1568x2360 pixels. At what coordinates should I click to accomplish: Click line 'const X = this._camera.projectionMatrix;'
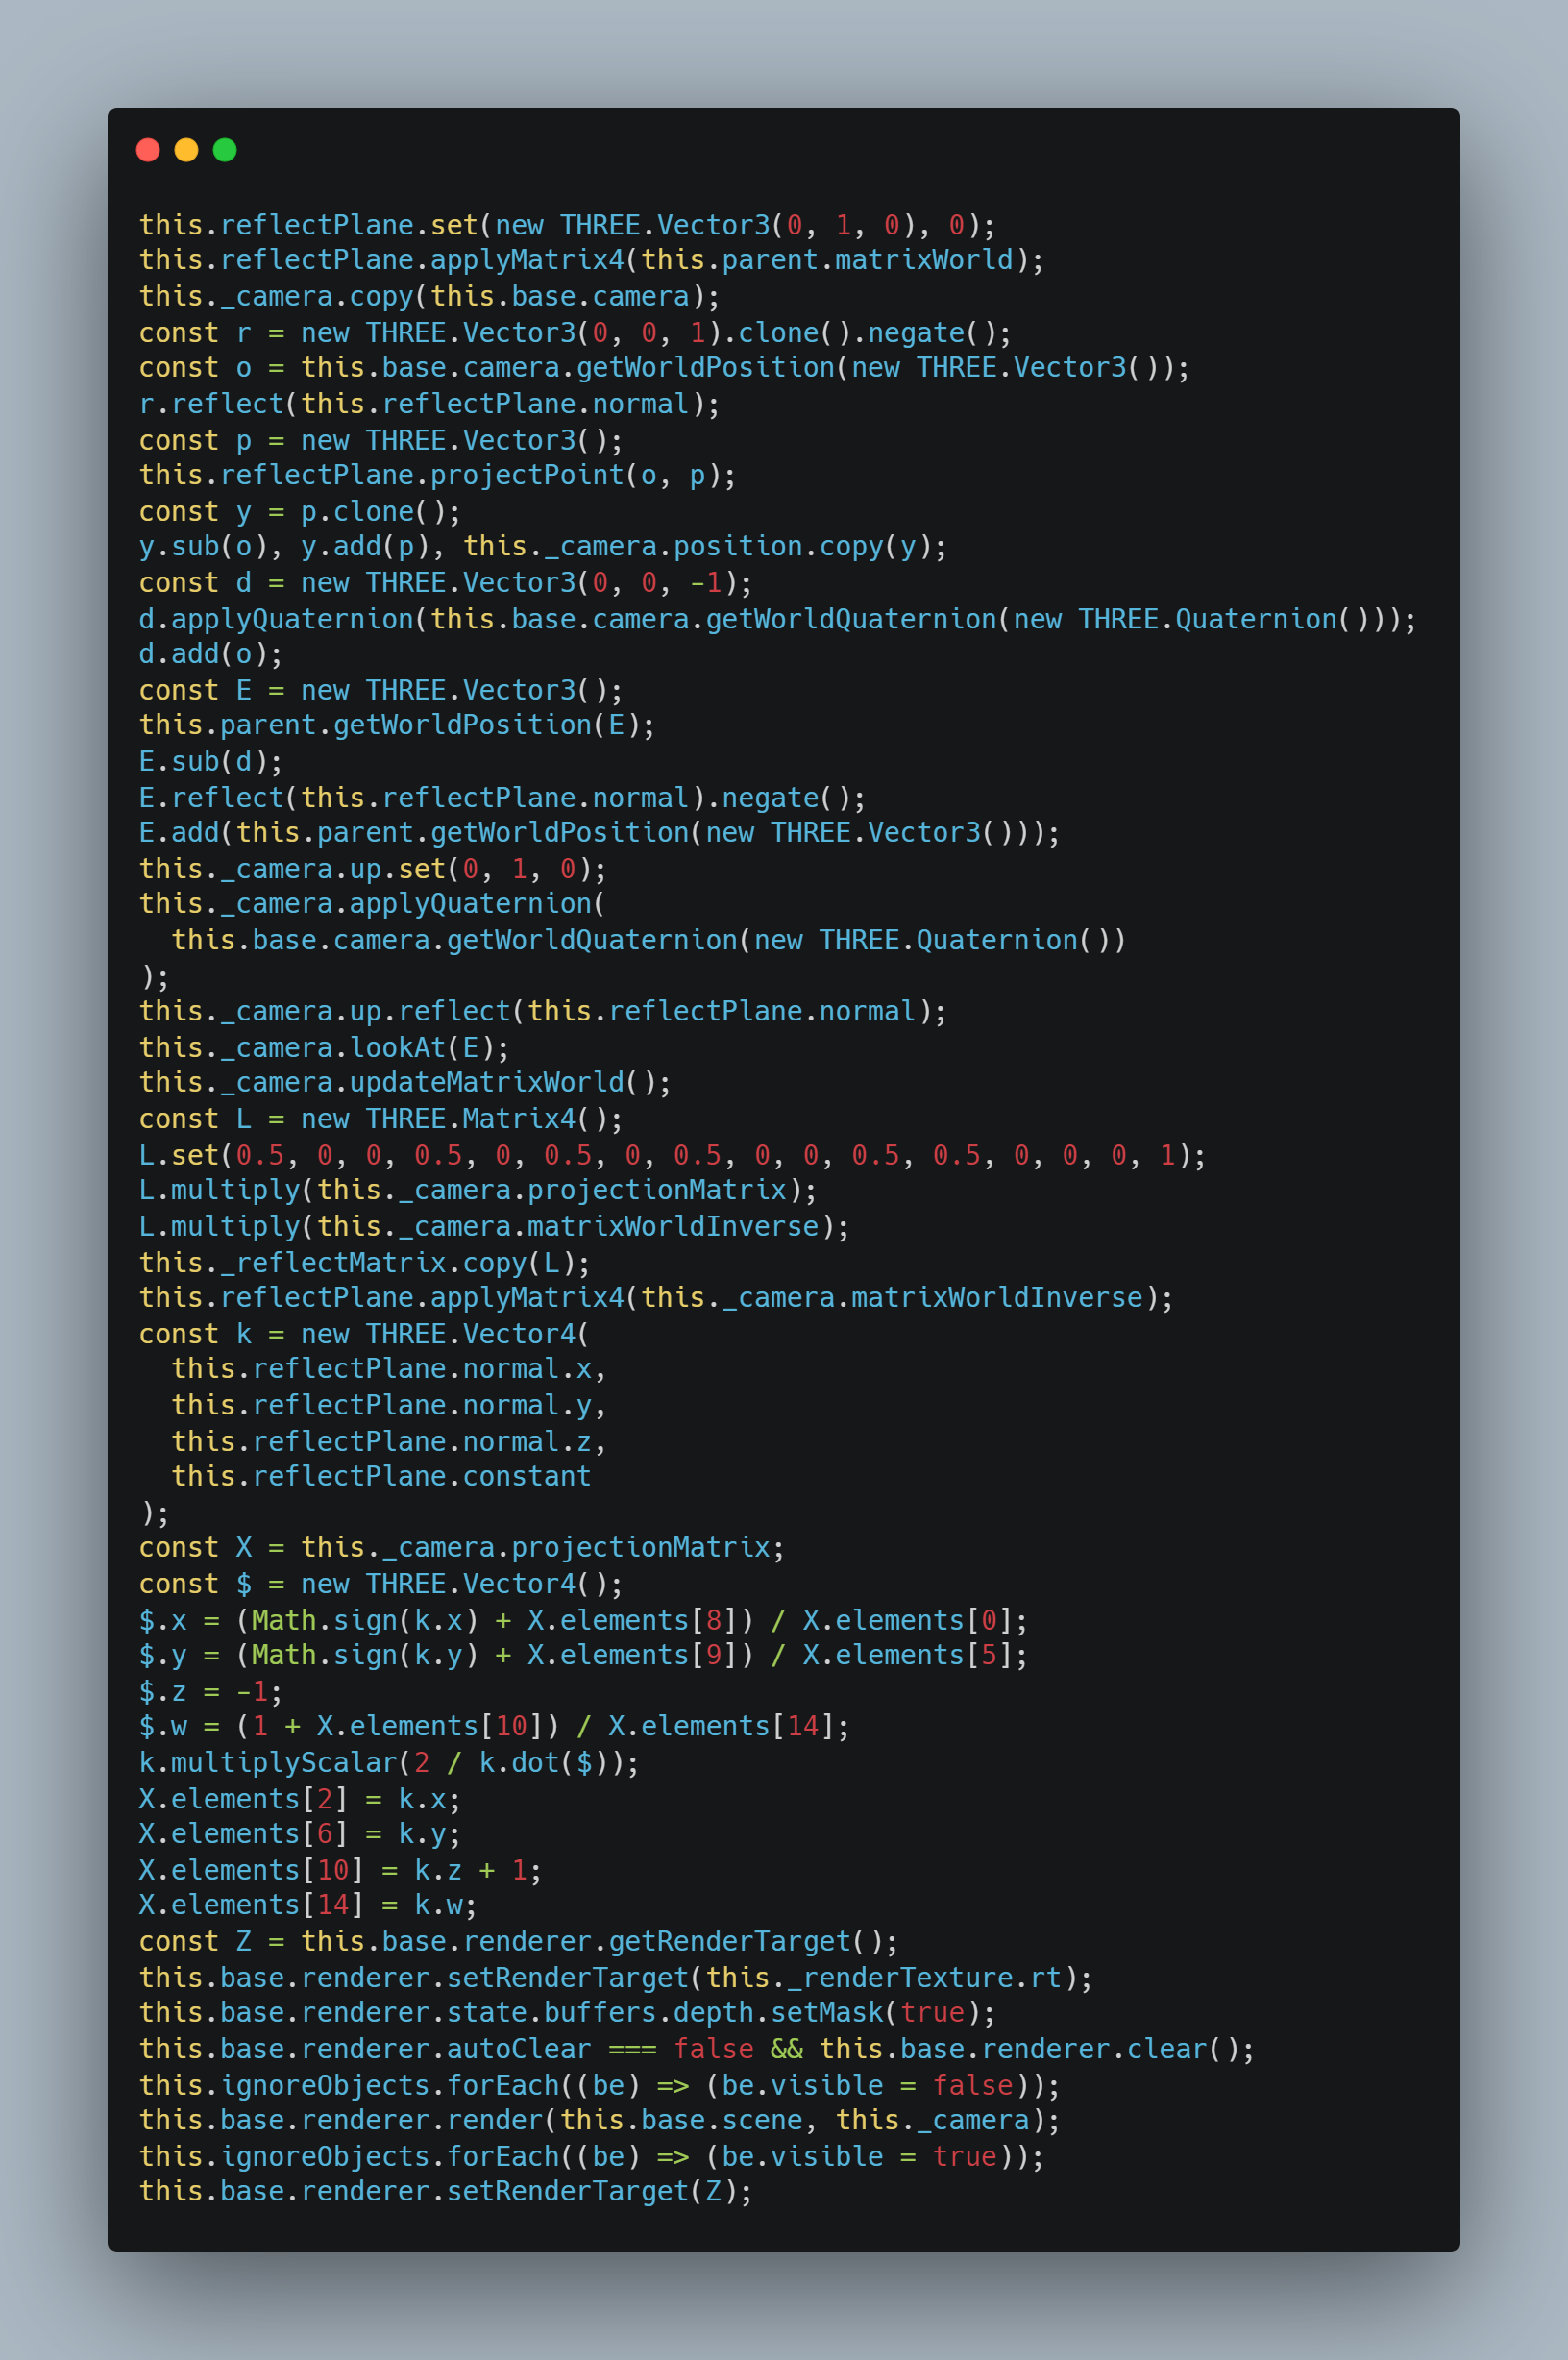tap(462, 1548)
